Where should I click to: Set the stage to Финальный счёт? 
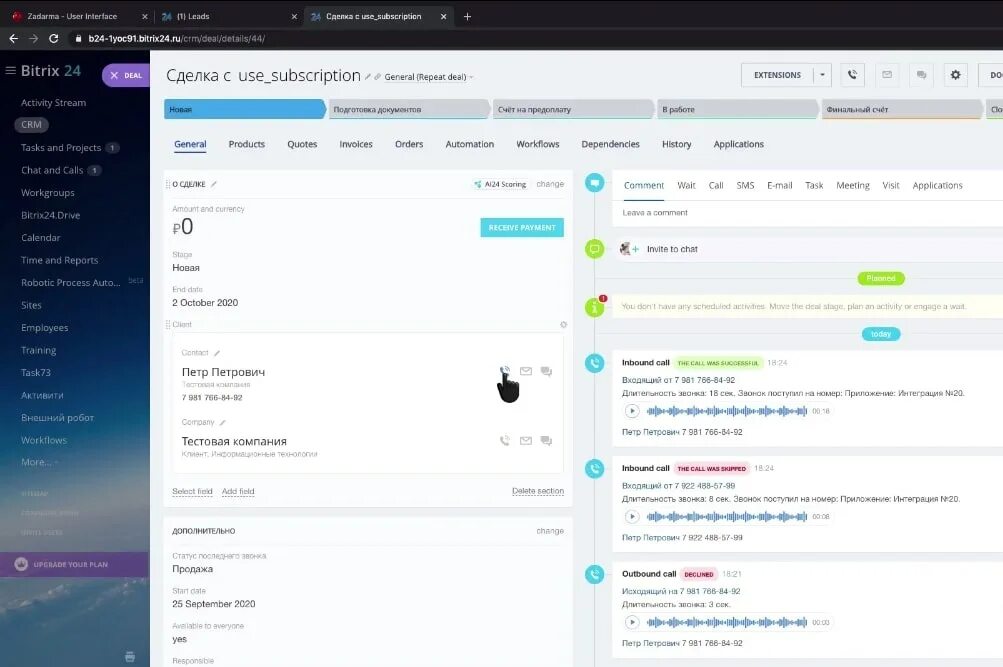pos(902,109)
